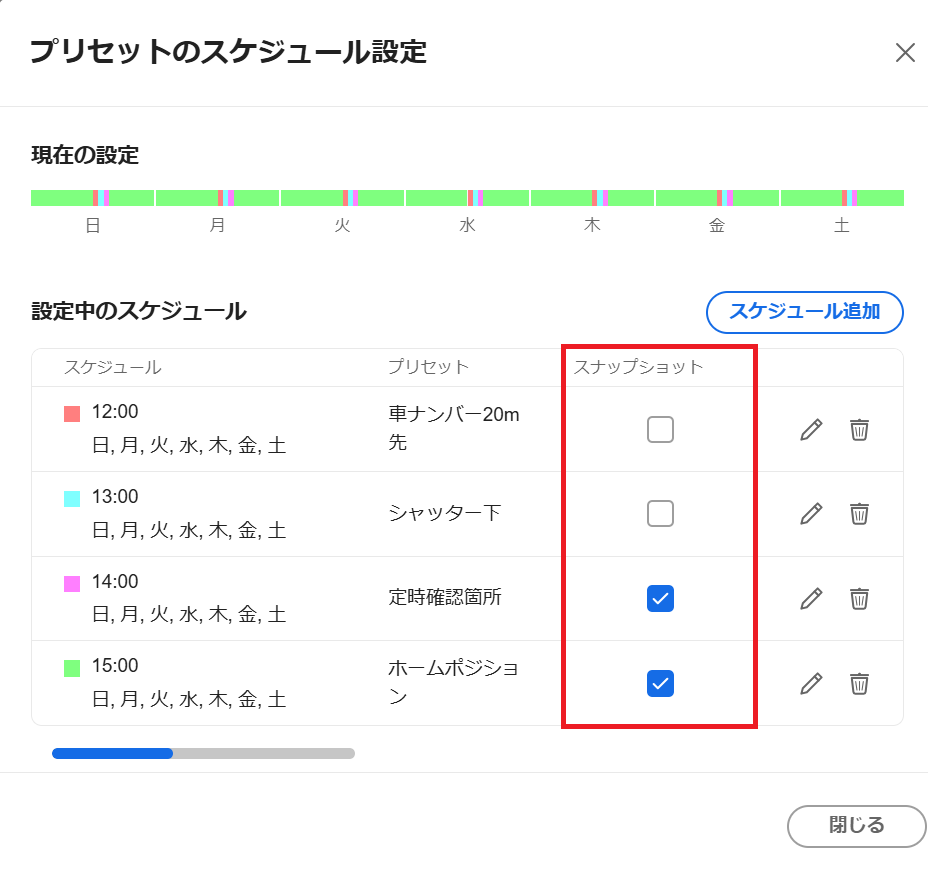Delete the 14:00 定時確認箇所 schedule

859,599
